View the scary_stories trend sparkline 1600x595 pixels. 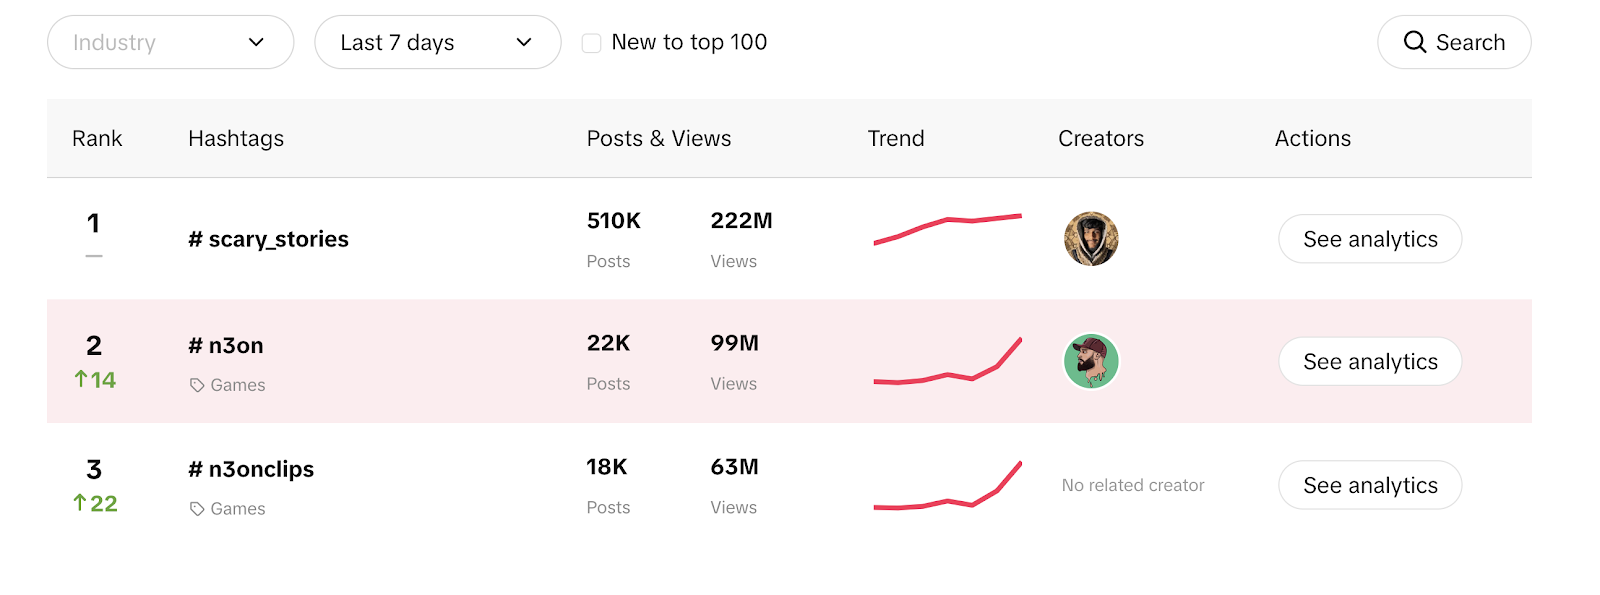pos(947,229)
